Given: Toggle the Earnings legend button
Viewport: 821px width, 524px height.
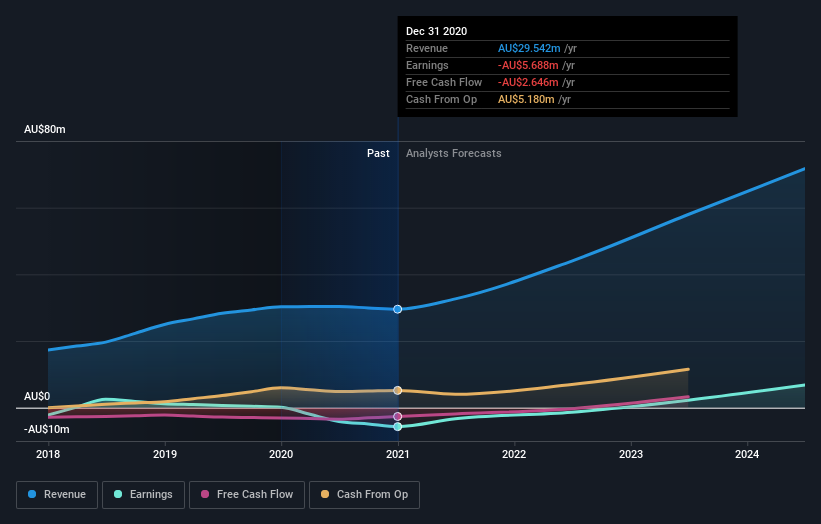Looking at the screenshot, I should point(143,495).
